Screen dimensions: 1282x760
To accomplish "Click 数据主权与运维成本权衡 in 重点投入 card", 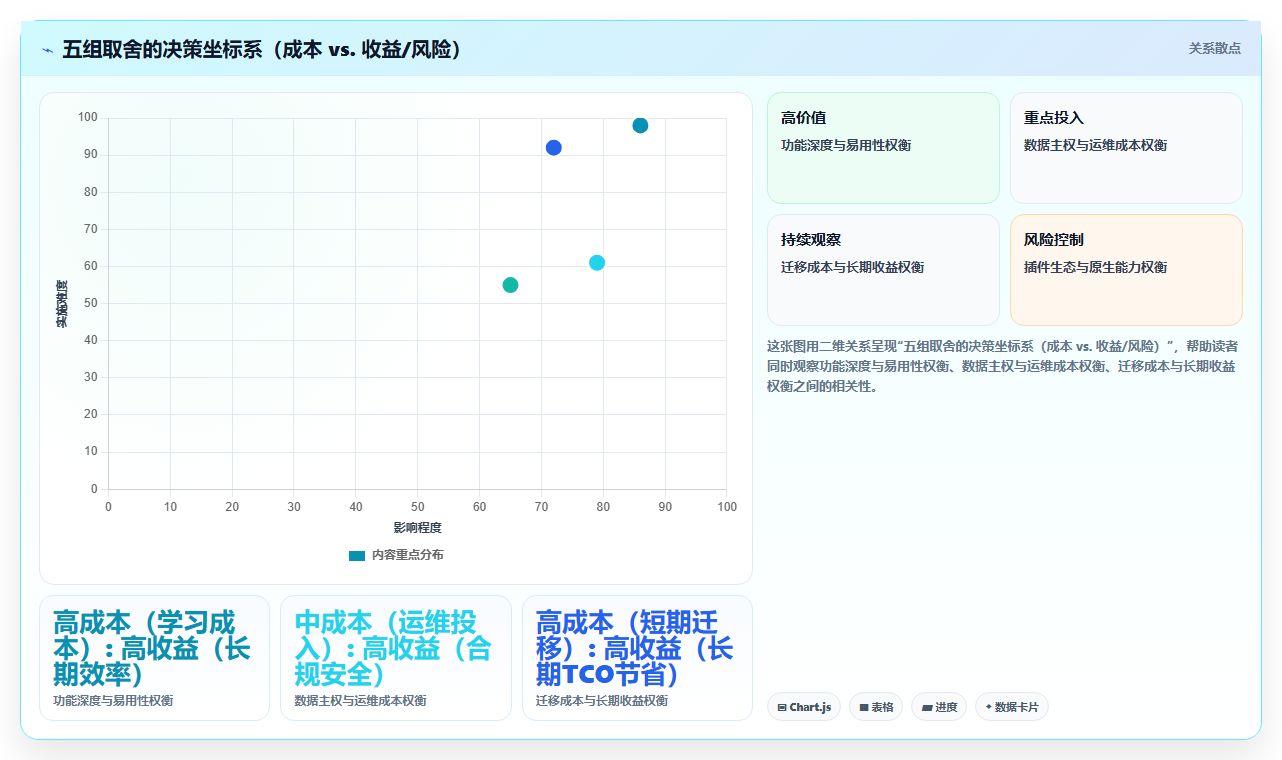I will click(x=1096, y=145).
